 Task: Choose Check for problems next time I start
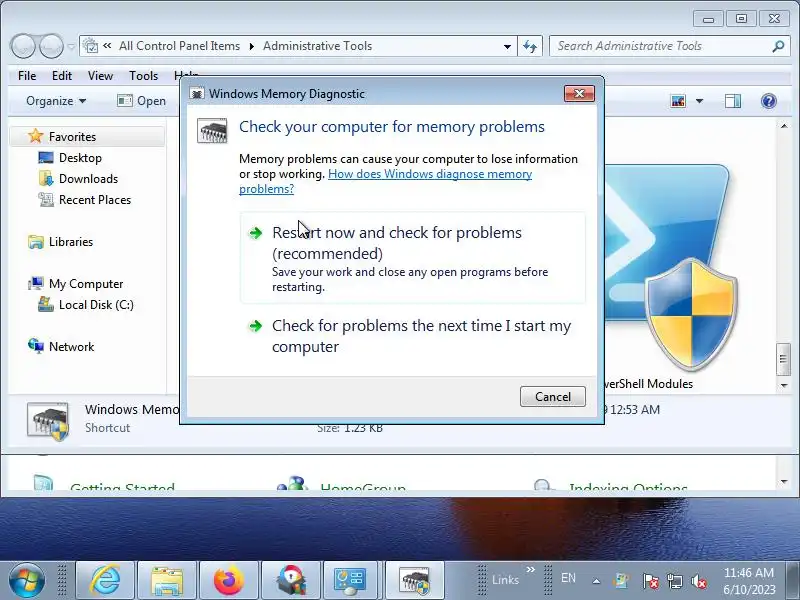413,336
